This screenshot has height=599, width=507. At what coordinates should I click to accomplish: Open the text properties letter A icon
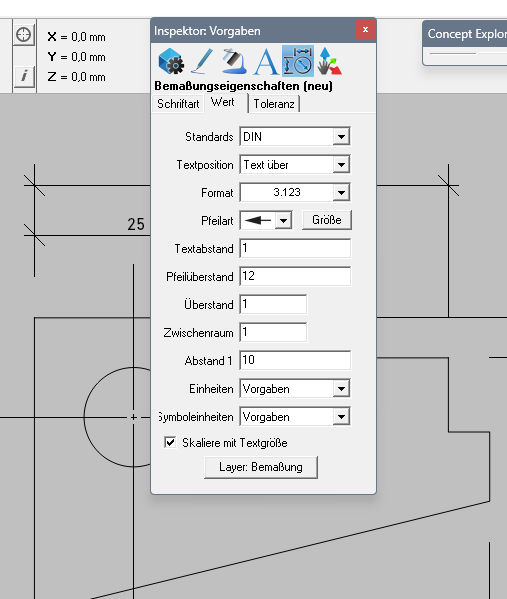pos(266,61)
